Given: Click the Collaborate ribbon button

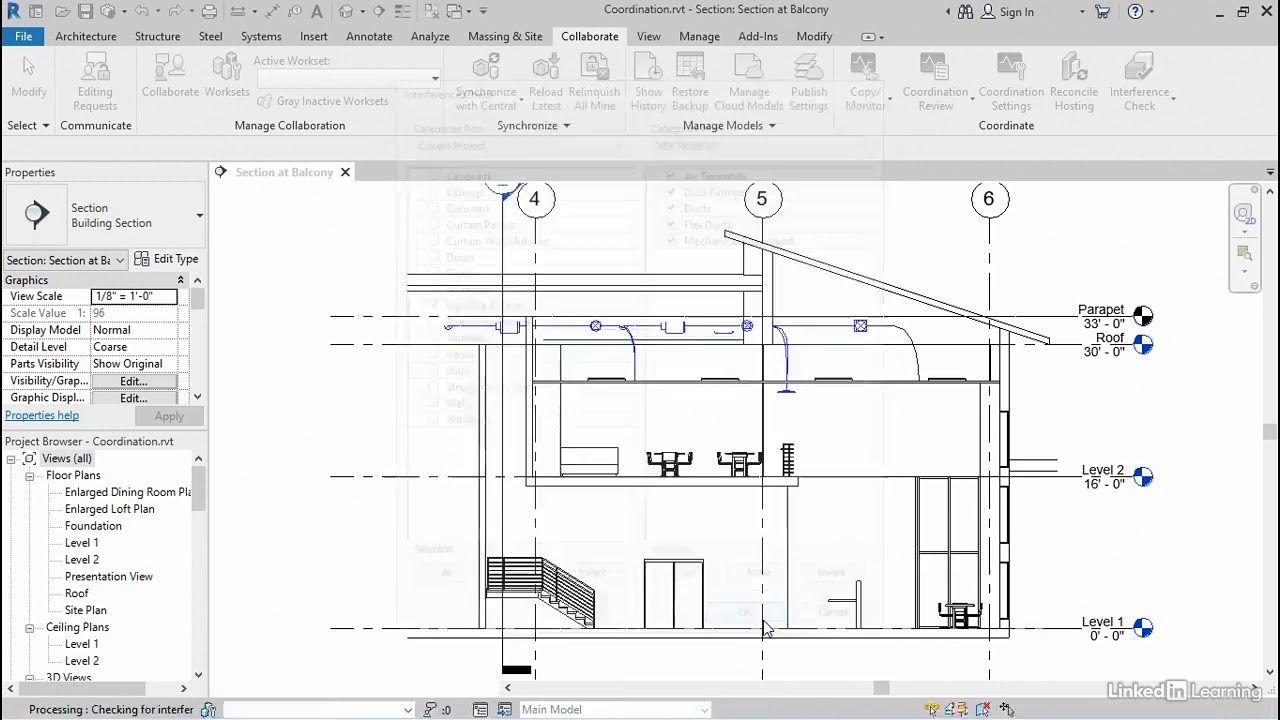Looking at the screenshot, I should pyautogui.click(x=170, y=77).
